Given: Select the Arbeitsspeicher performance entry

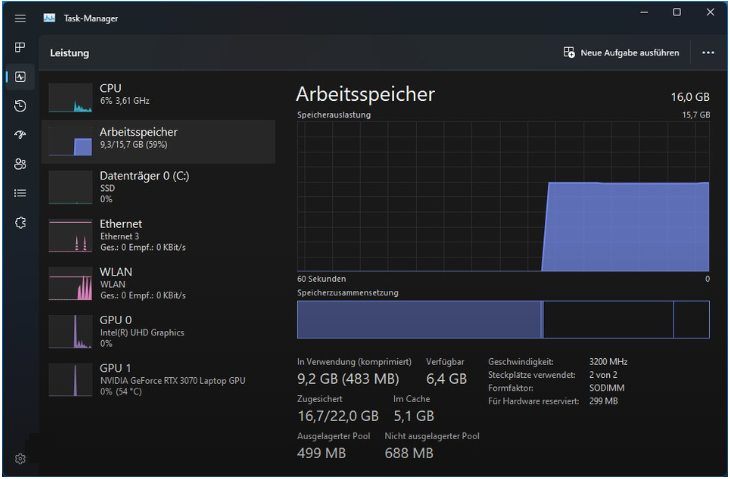Looking at the screenshot, I should point(158,142).
